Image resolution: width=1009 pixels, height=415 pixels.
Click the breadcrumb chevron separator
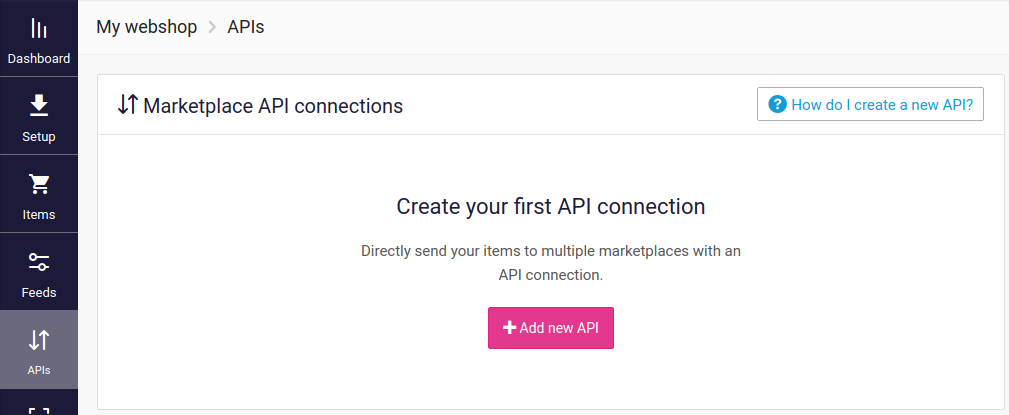pyautogui.click(x=212, y=28)
